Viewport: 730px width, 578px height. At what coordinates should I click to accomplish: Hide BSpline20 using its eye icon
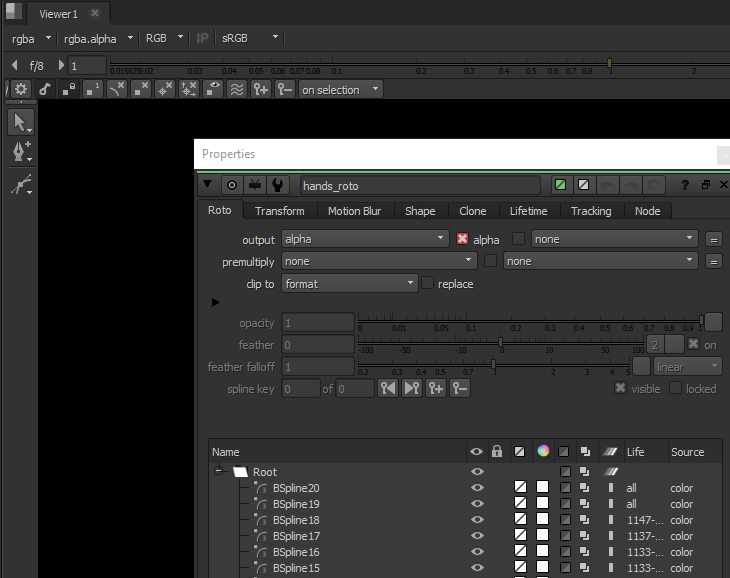[477, 488]
